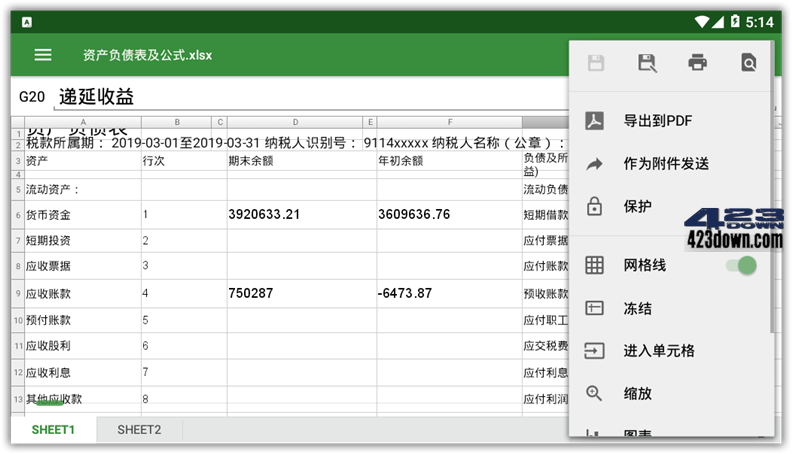Image resolution: width=792 pixels, height=454 pixels.
Task: Select 导出到PDF menu entry
Action: (x=658, y=121)
